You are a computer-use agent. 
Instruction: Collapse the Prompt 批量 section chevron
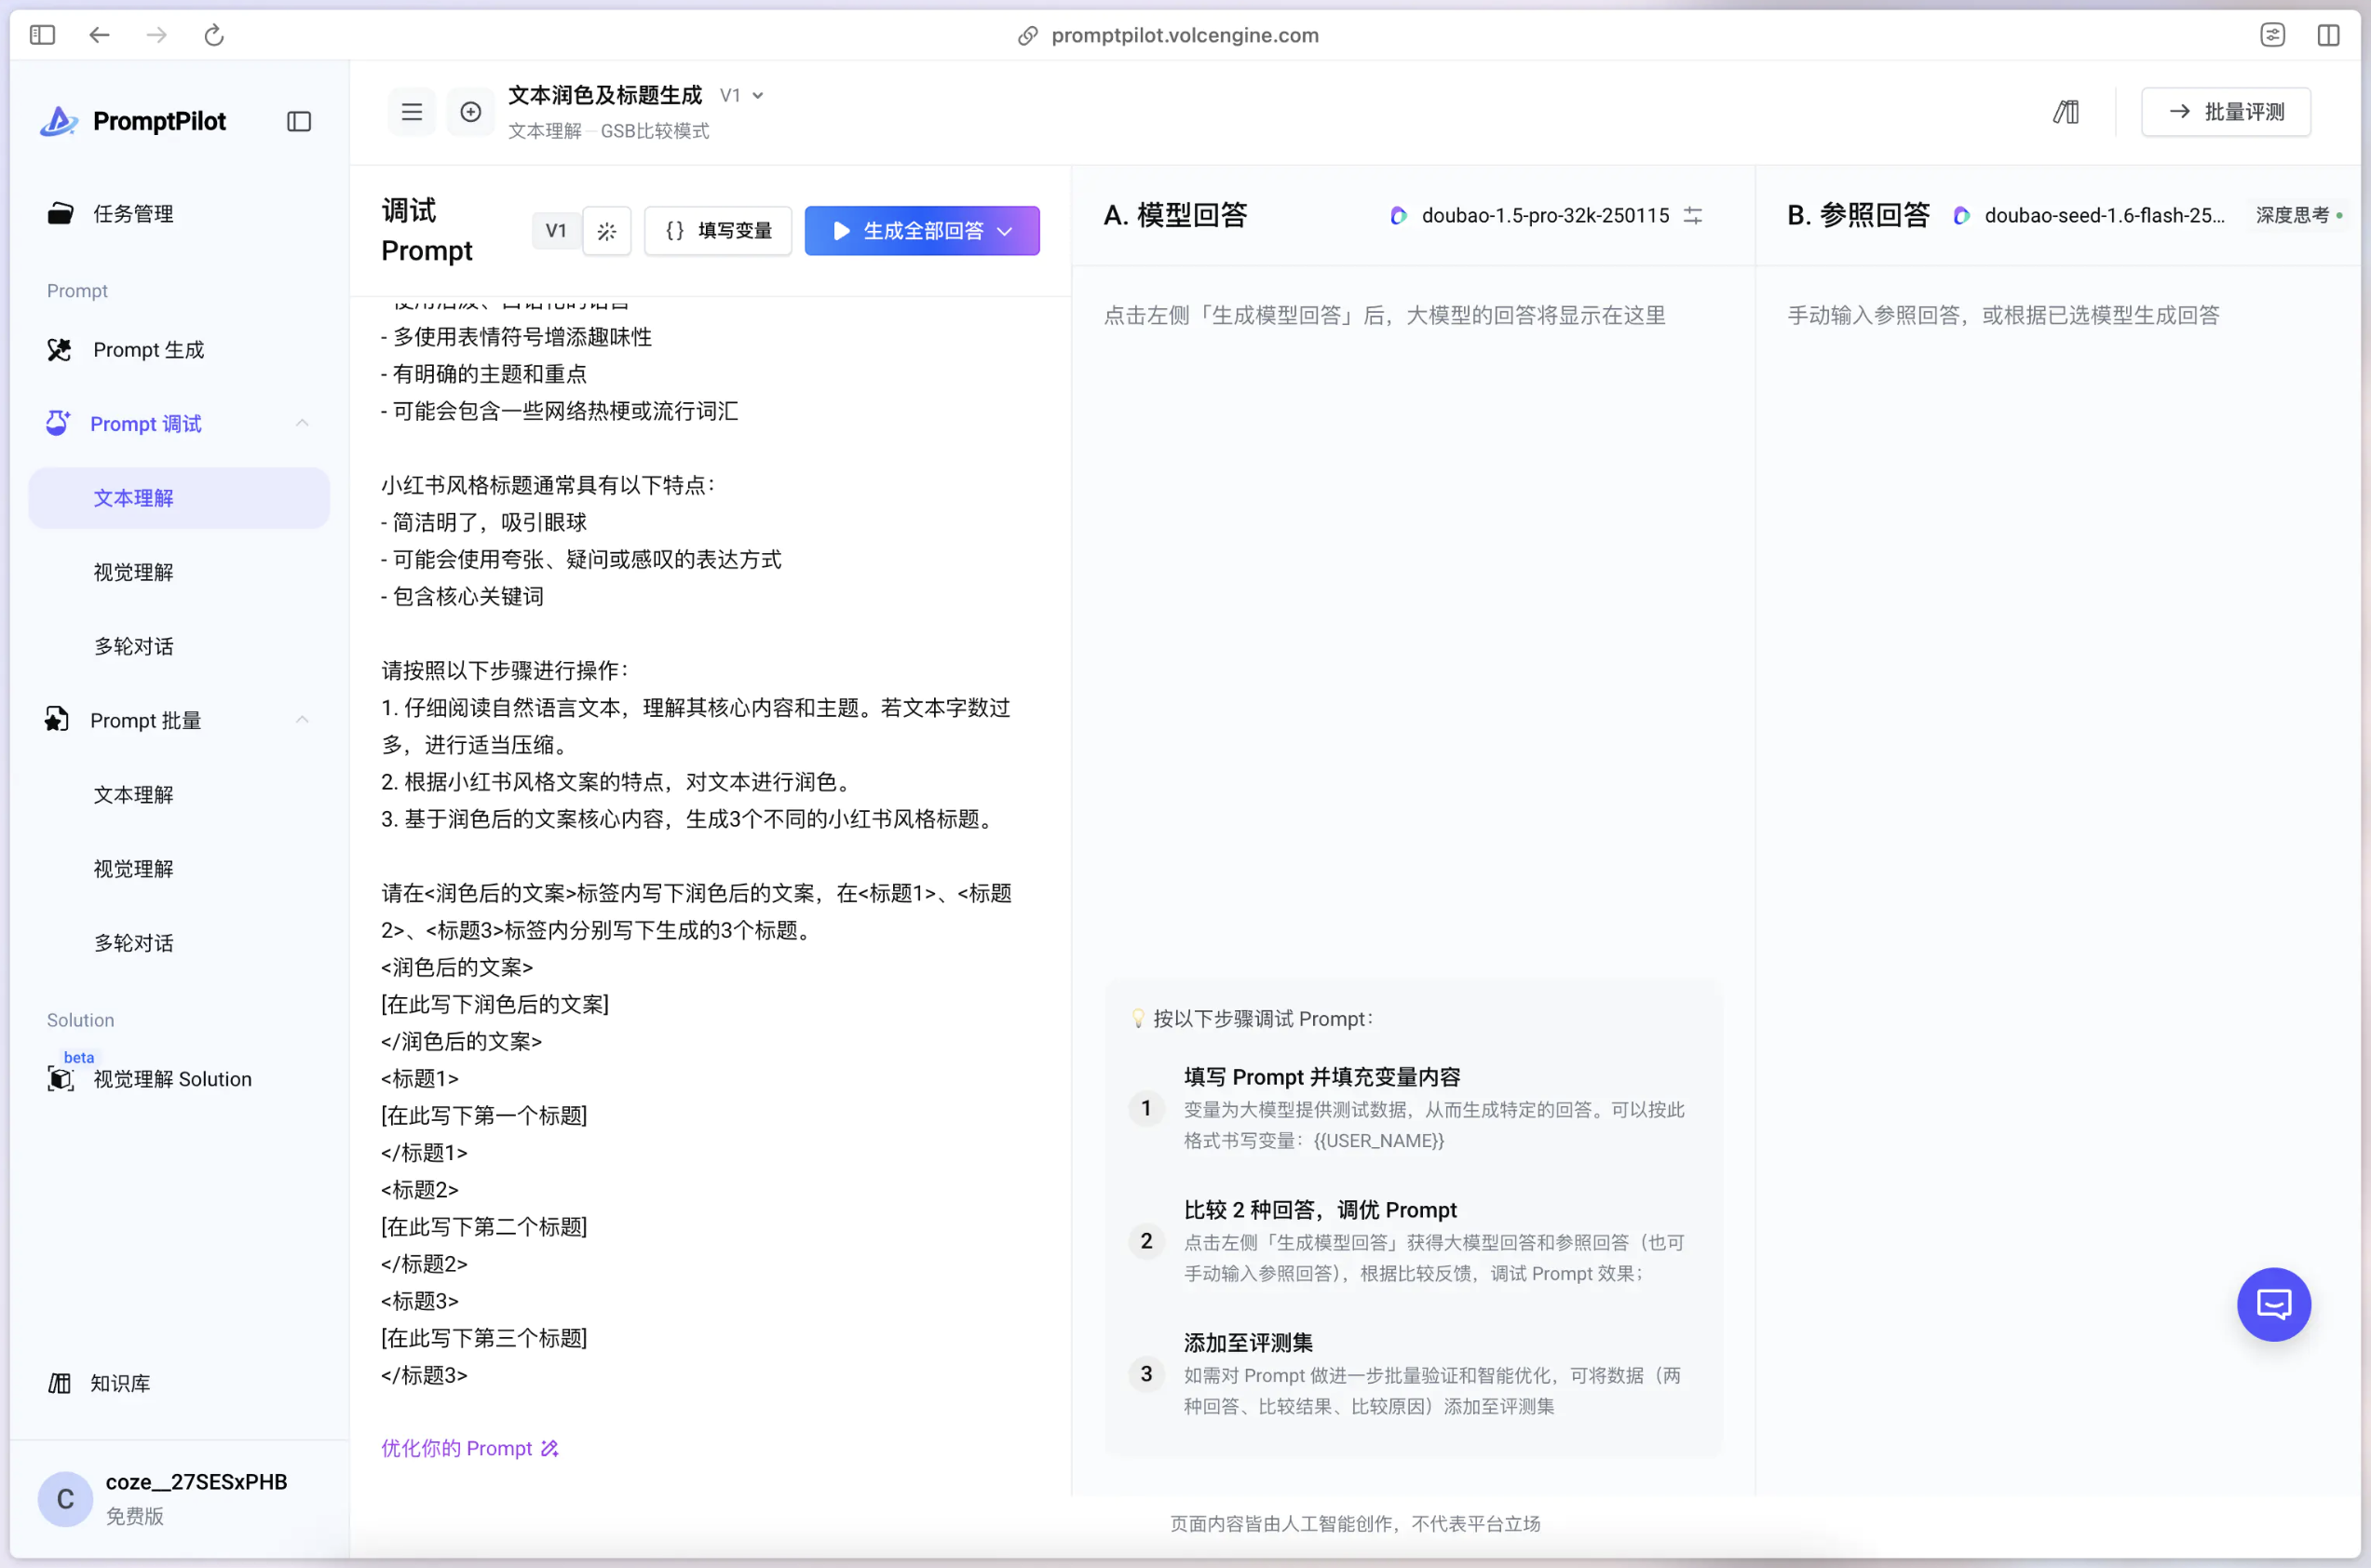(x=302, y=720)
